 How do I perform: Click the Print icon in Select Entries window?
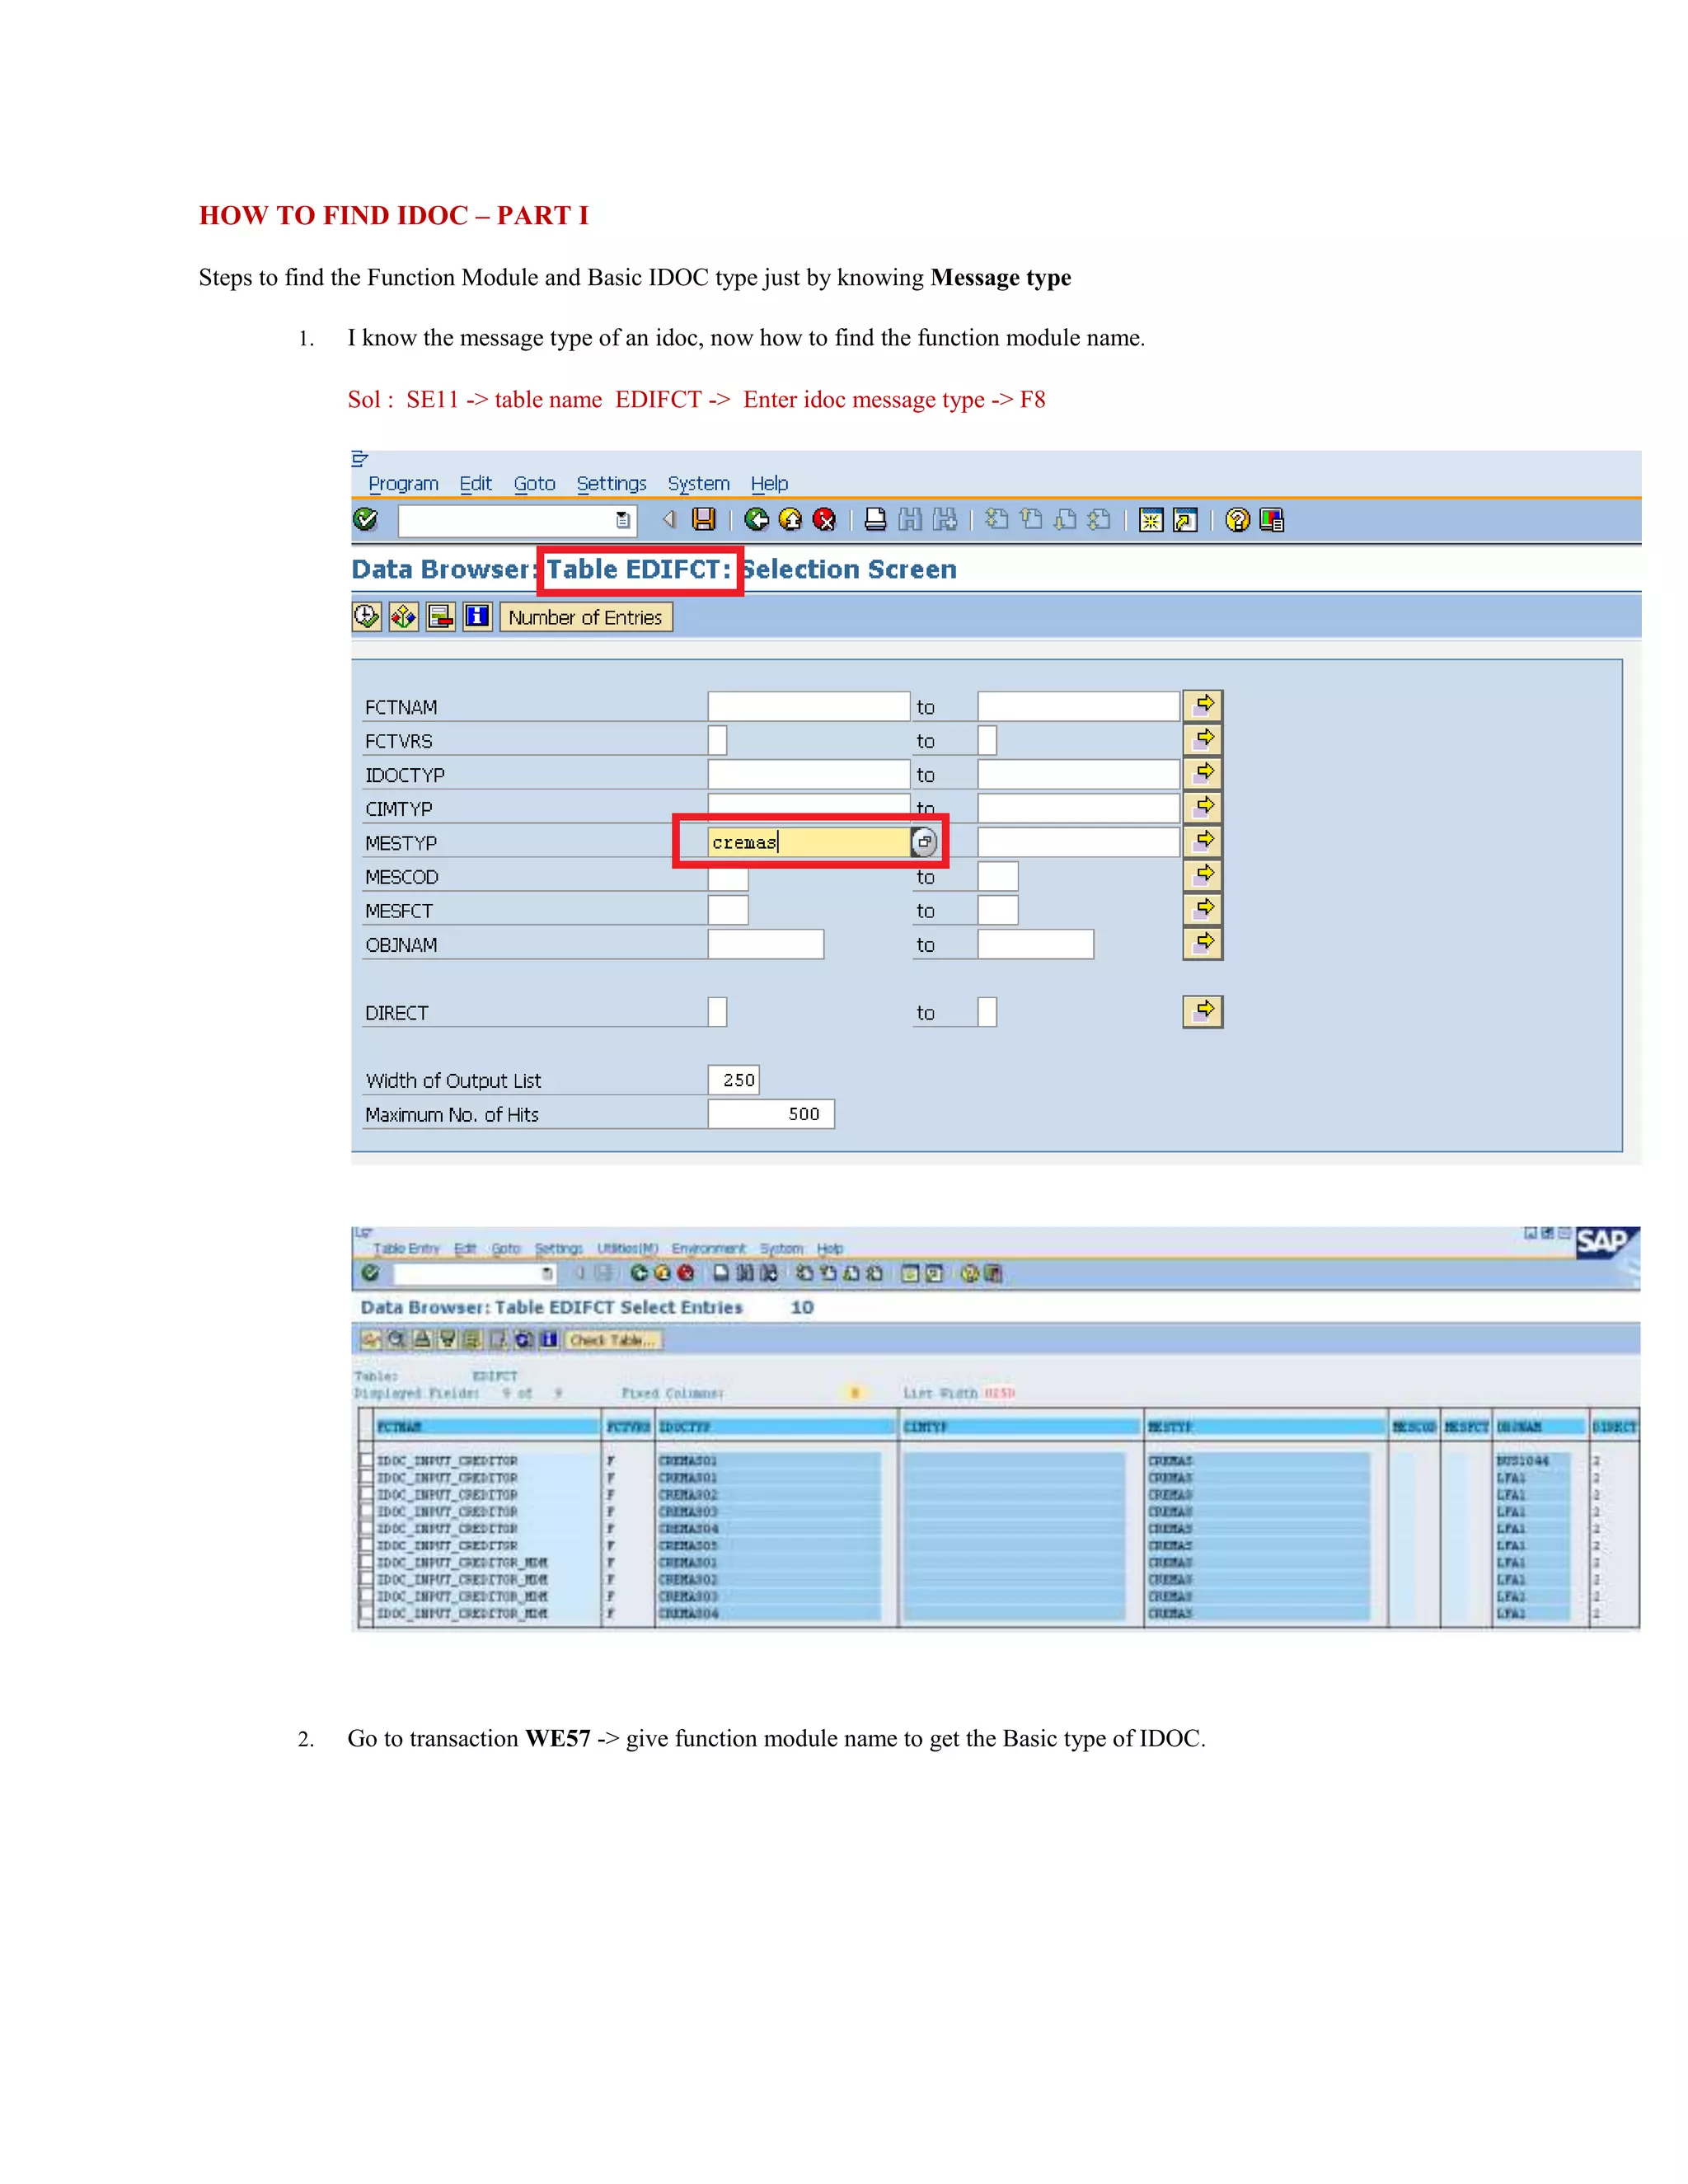pyautogui.click(x=721, y=1273)
